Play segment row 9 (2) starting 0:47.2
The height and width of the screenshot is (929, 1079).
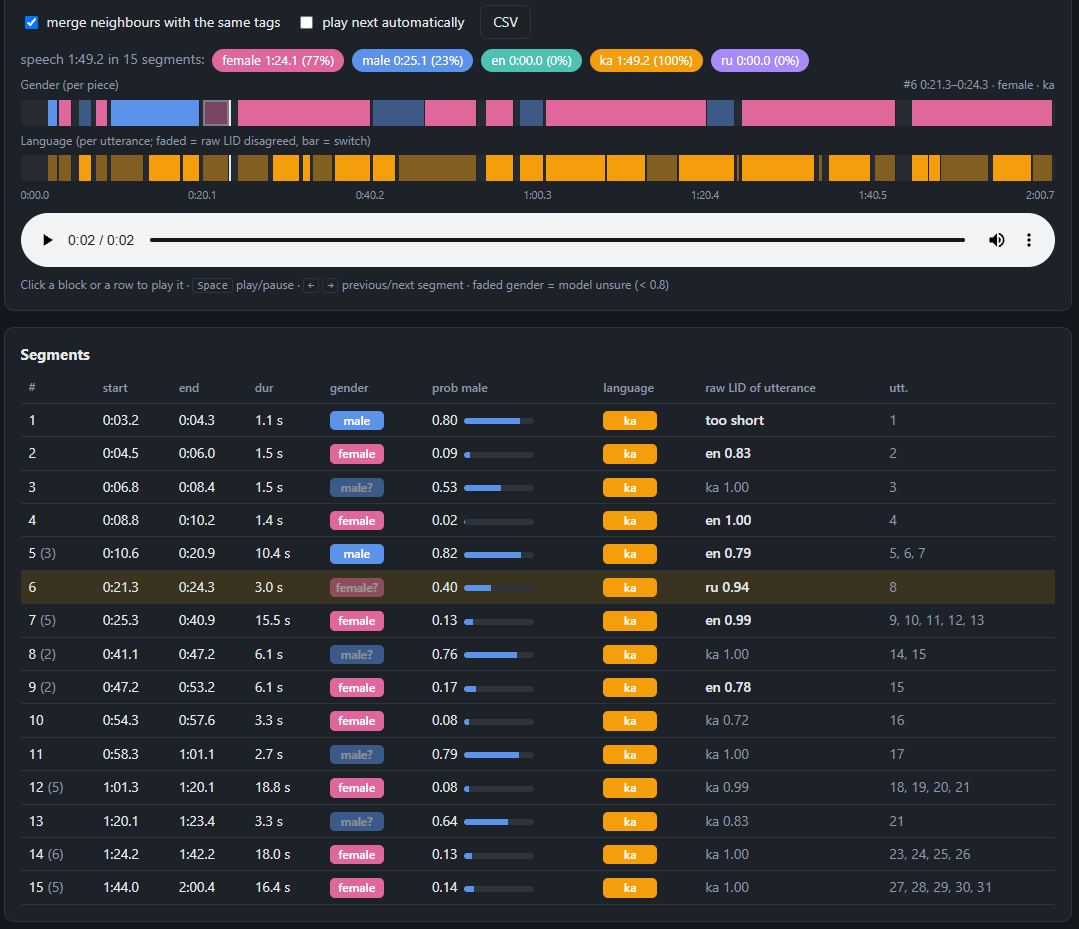(x=537, y=687)
